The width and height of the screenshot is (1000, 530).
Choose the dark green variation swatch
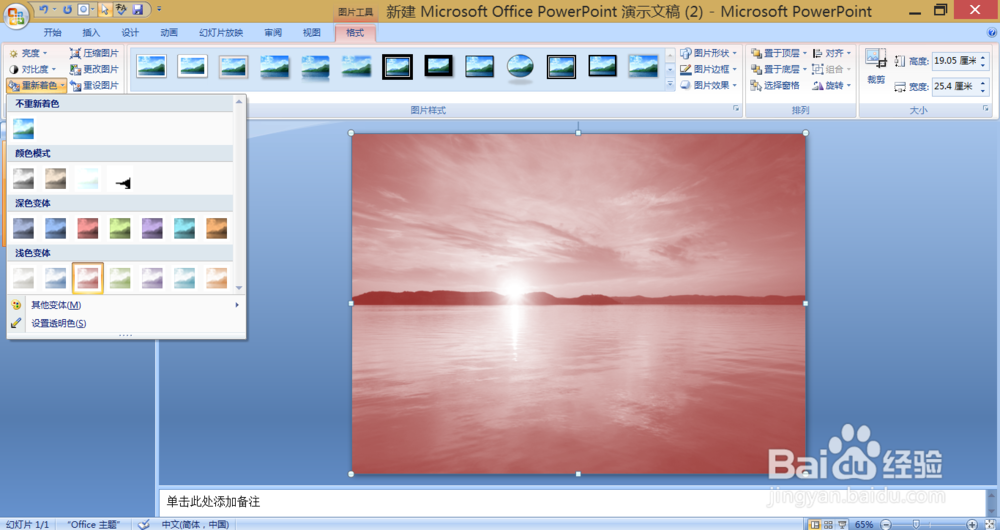click(120, 228)
